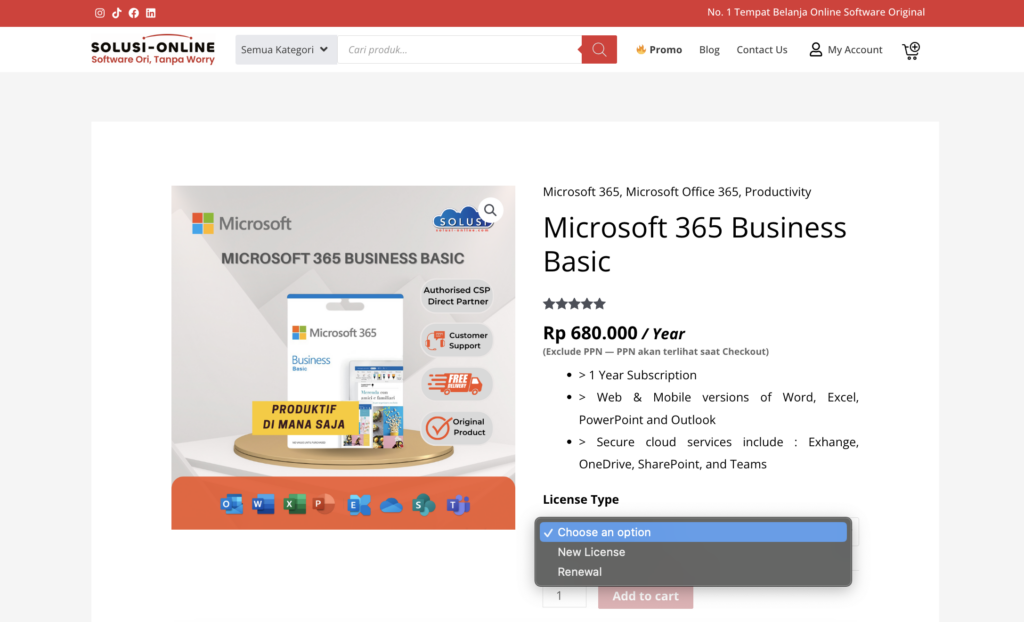Open the Contact Us page
This screenshot has height=622, width=1024.
(x=761, y=50)
